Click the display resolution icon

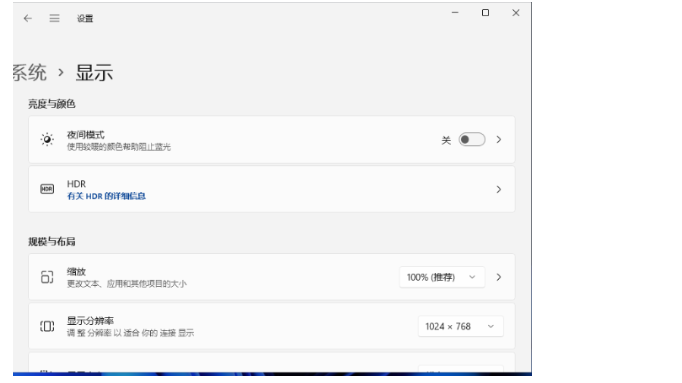47,326
